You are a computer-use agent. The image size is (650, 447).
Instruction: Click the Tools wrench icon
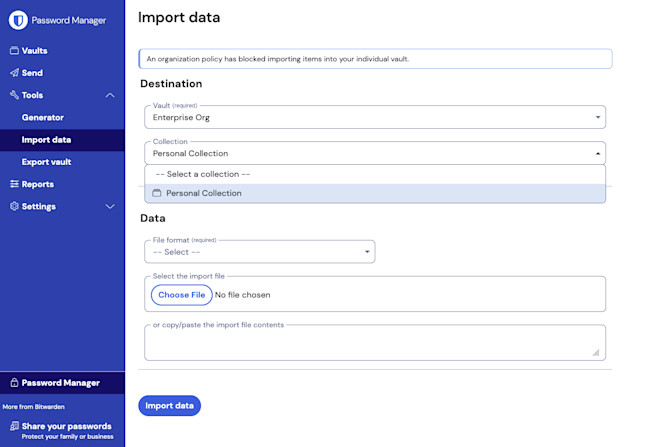14,95
